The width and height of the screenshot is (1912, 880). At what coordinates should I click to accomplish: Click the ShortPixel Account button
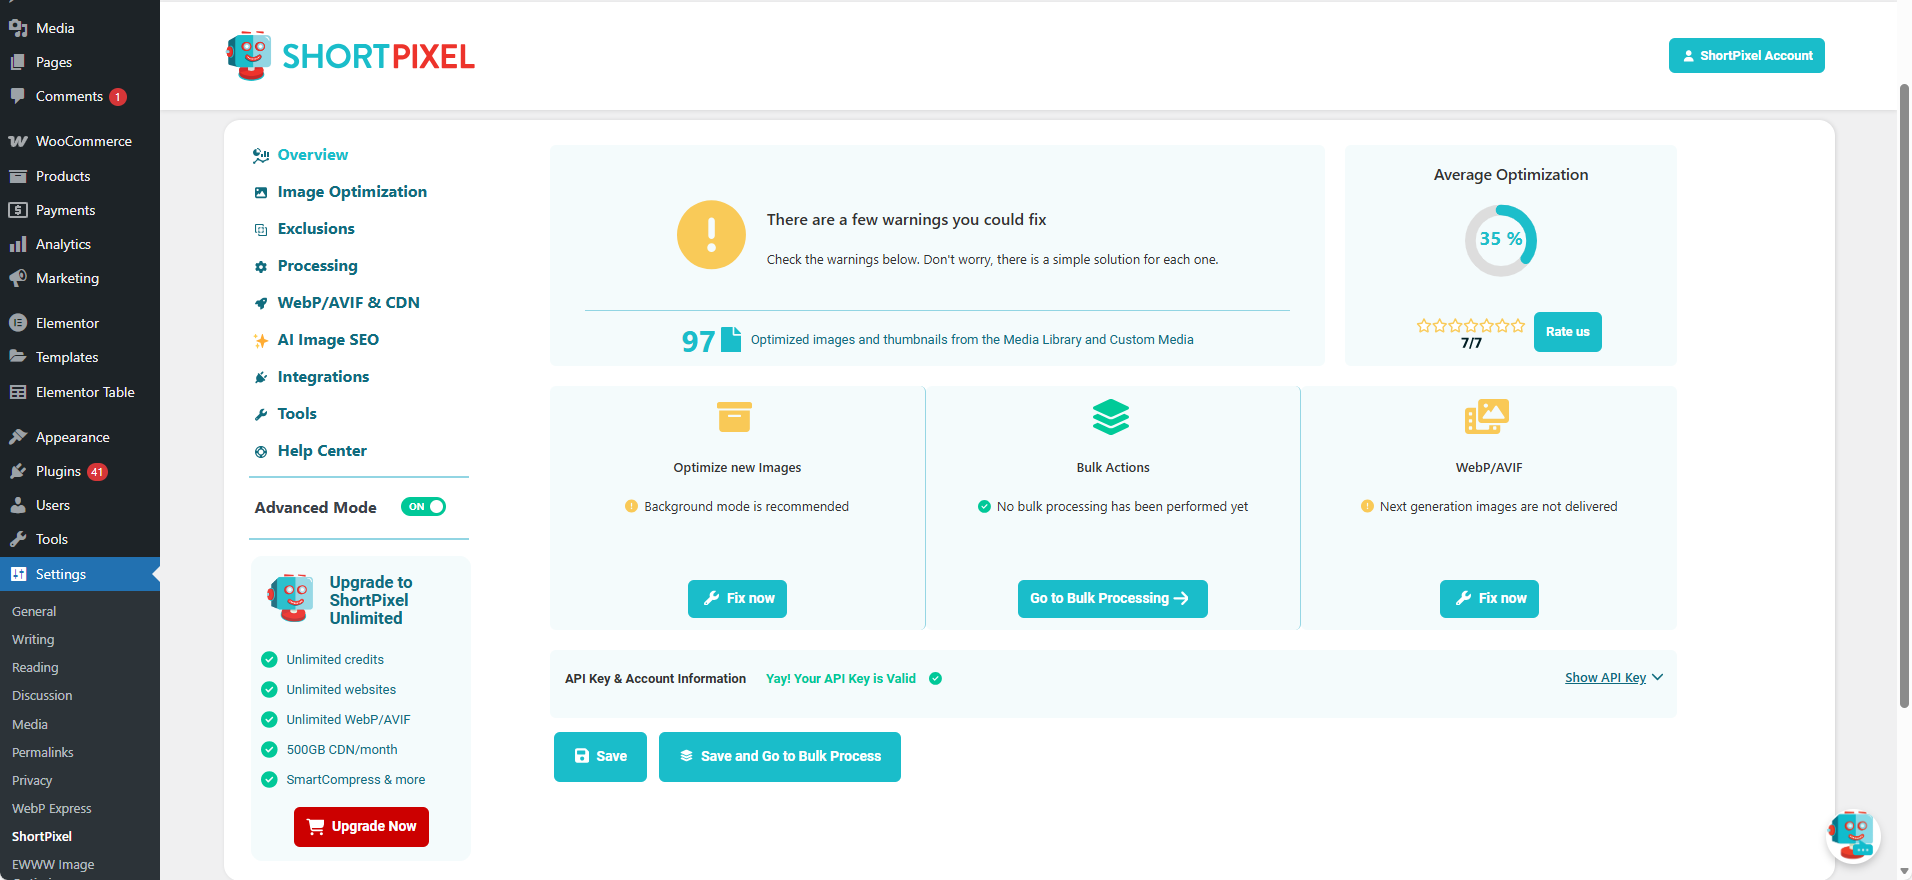pos(1746,56)
